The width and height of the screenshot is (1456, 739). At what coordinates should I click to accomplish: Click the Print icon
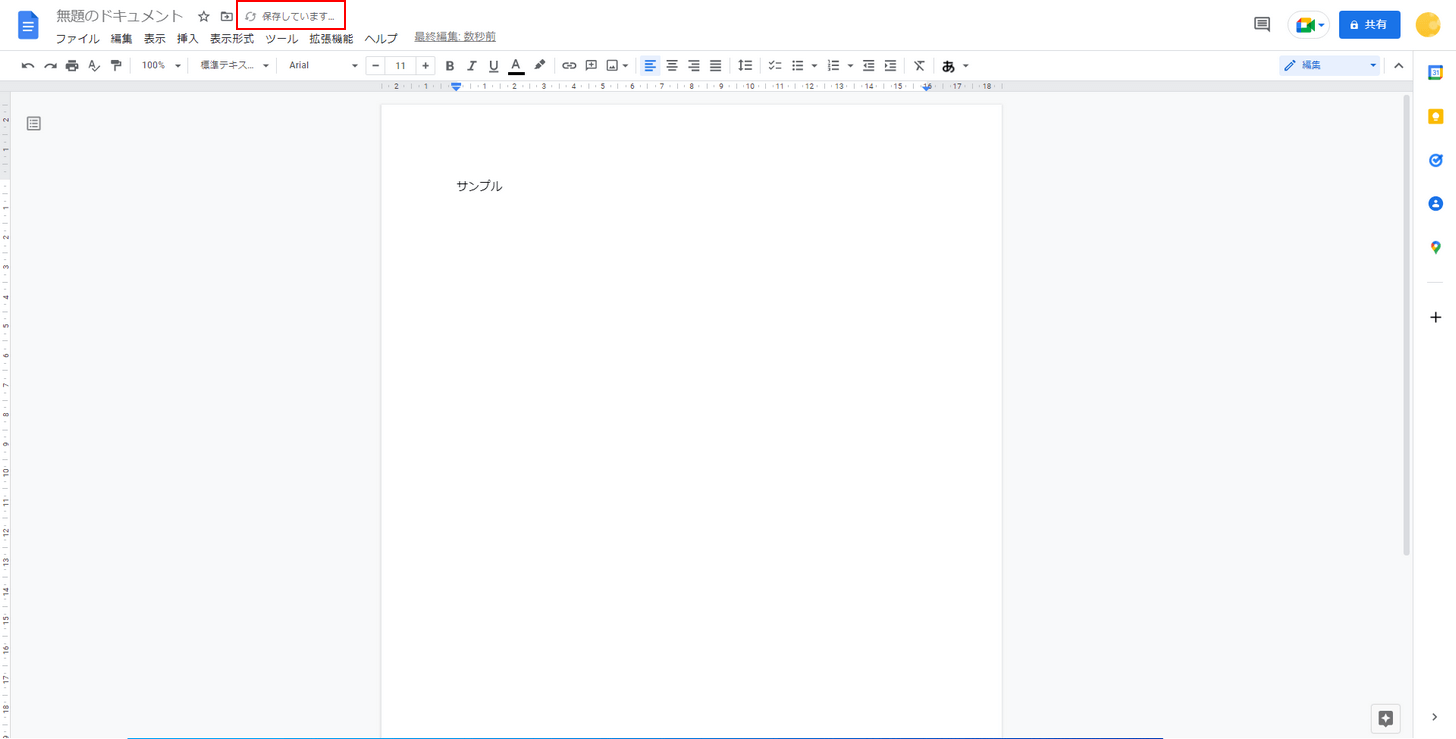pyautogui.click(x=72, y=66)
